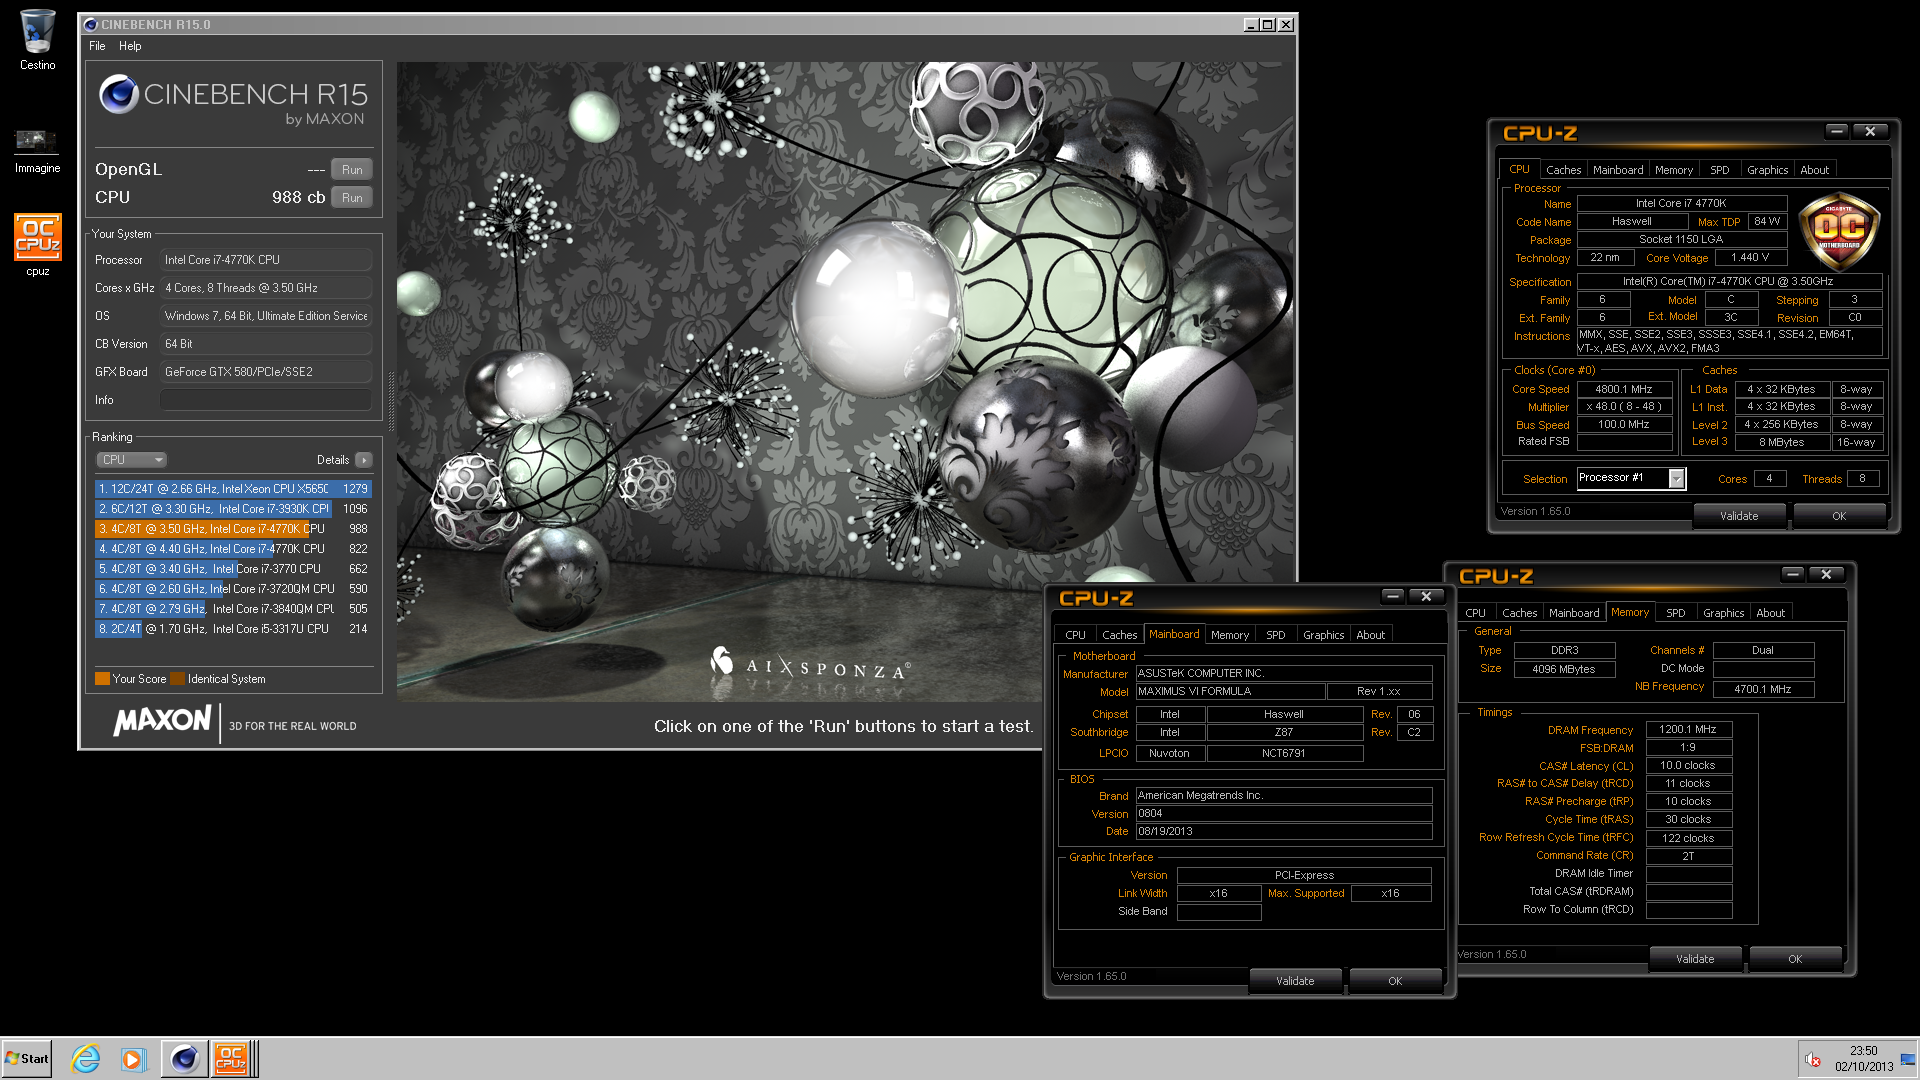1920x1080 pixels.
Task: Click the Core Speed value 4800.1 MHz
Action: tap(1624, 390)
